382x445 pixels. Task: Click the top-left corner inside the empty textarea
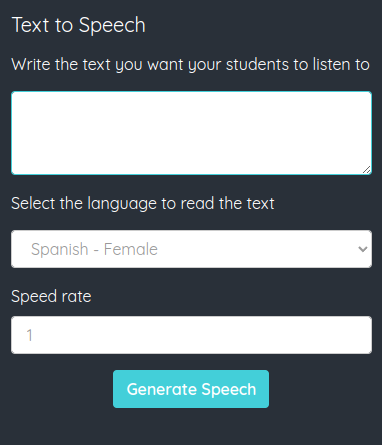(20, 99)
